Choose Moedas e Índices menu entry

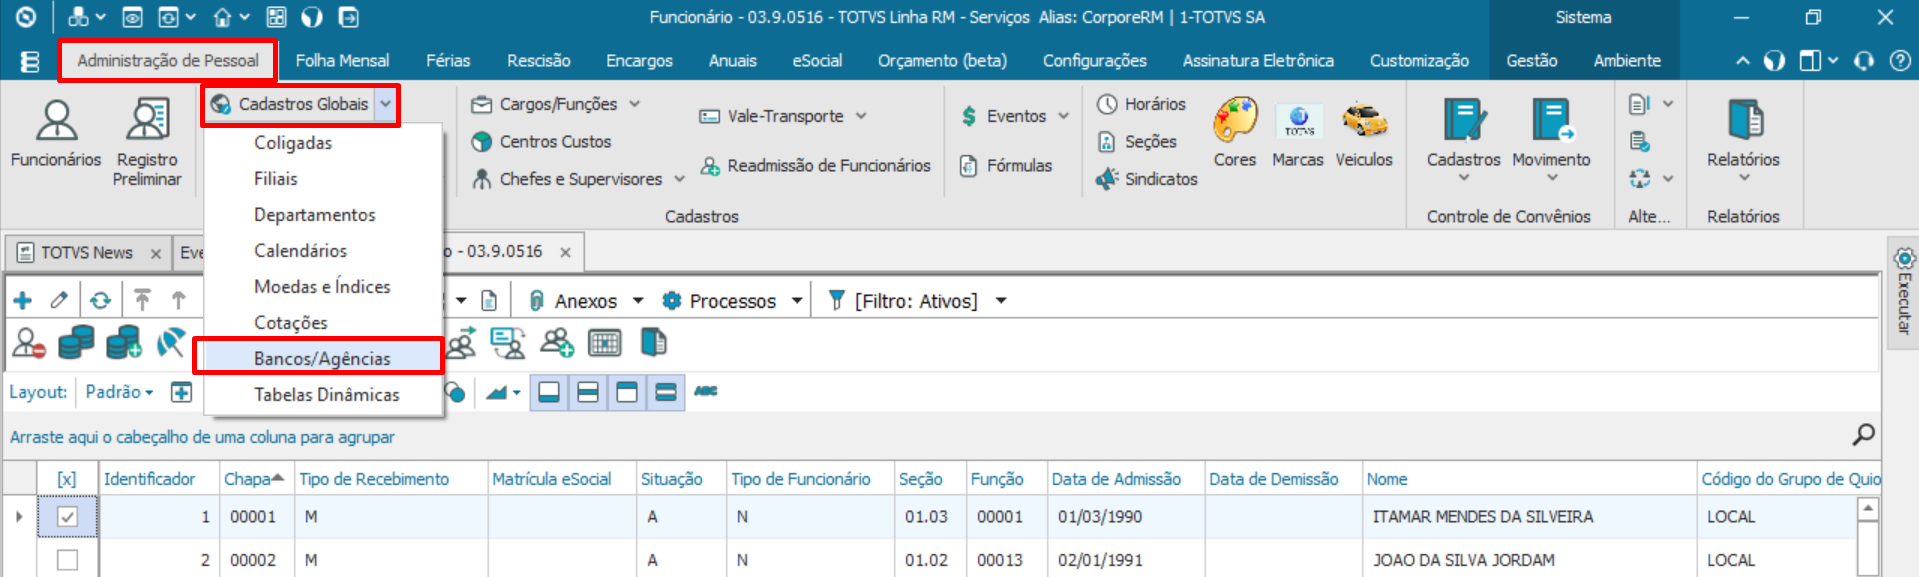tap(322, 286)
